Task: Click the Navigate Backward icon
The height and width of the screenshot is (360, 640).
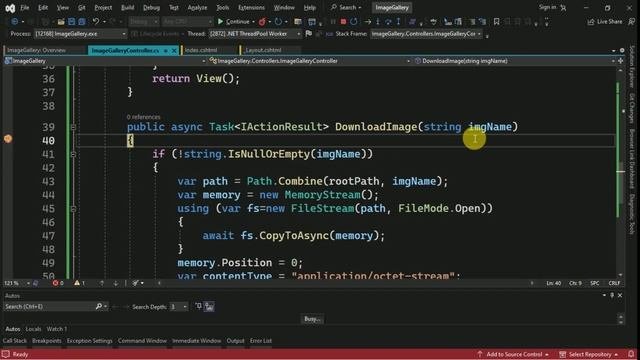Action: click(x=15, y=22)
